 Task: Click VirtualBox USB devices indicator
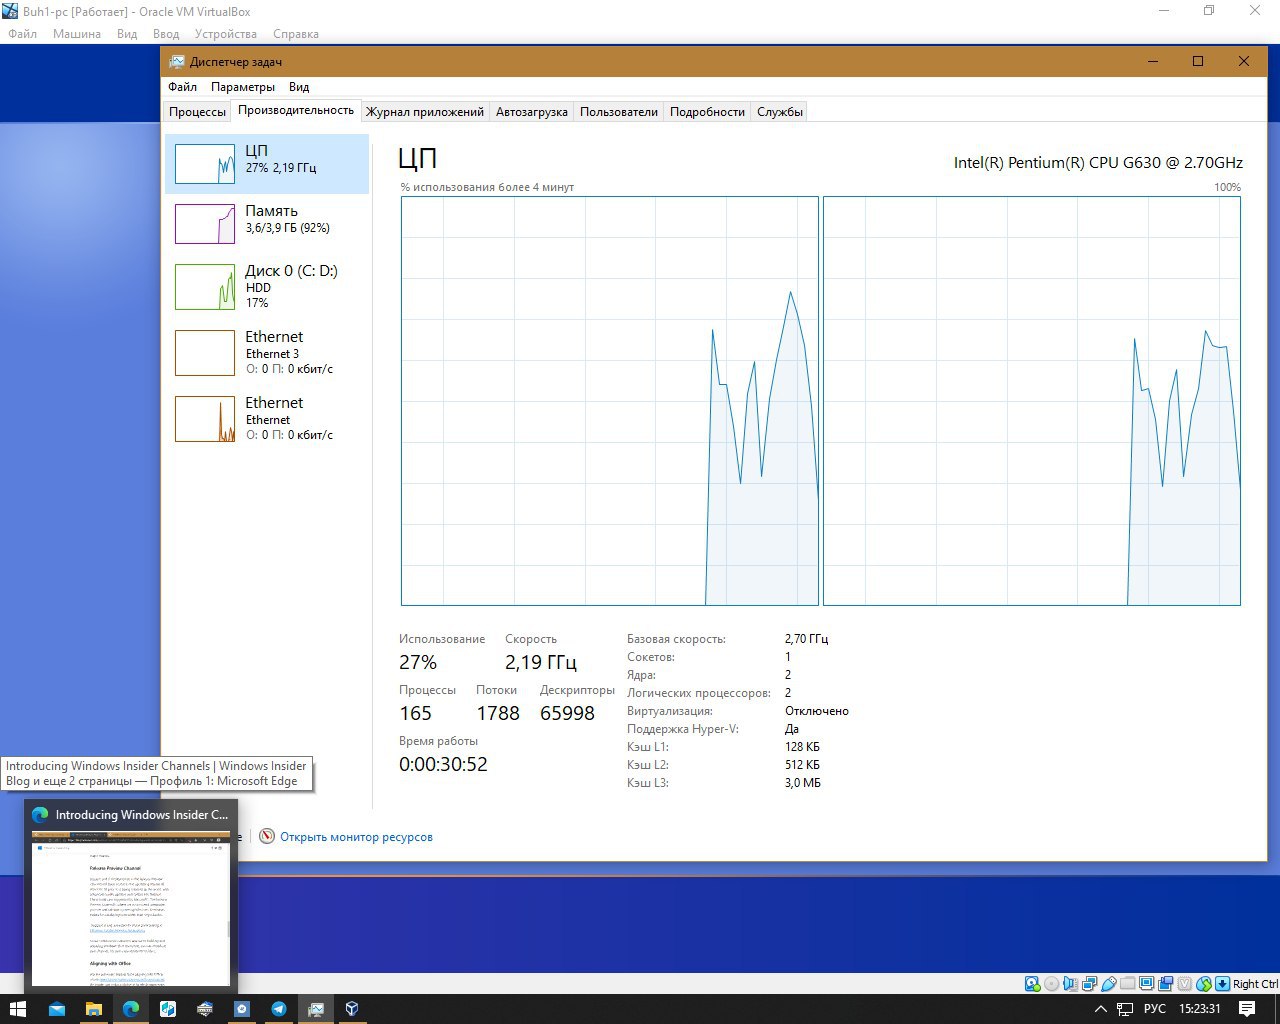click(x=1108, y=984)
